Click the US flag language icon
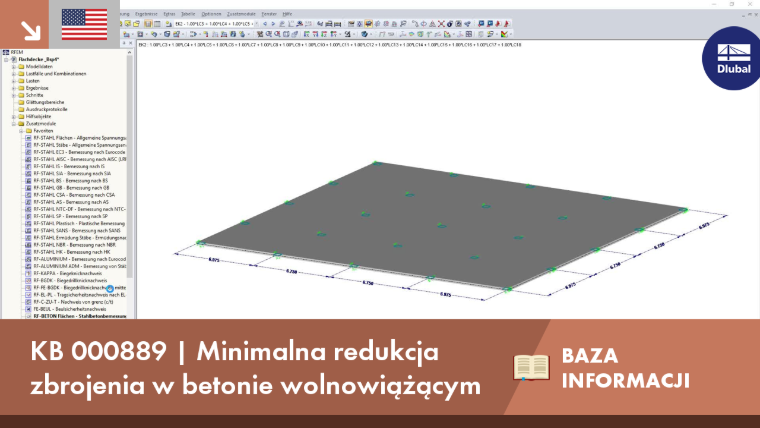 [x=84, y=24]
